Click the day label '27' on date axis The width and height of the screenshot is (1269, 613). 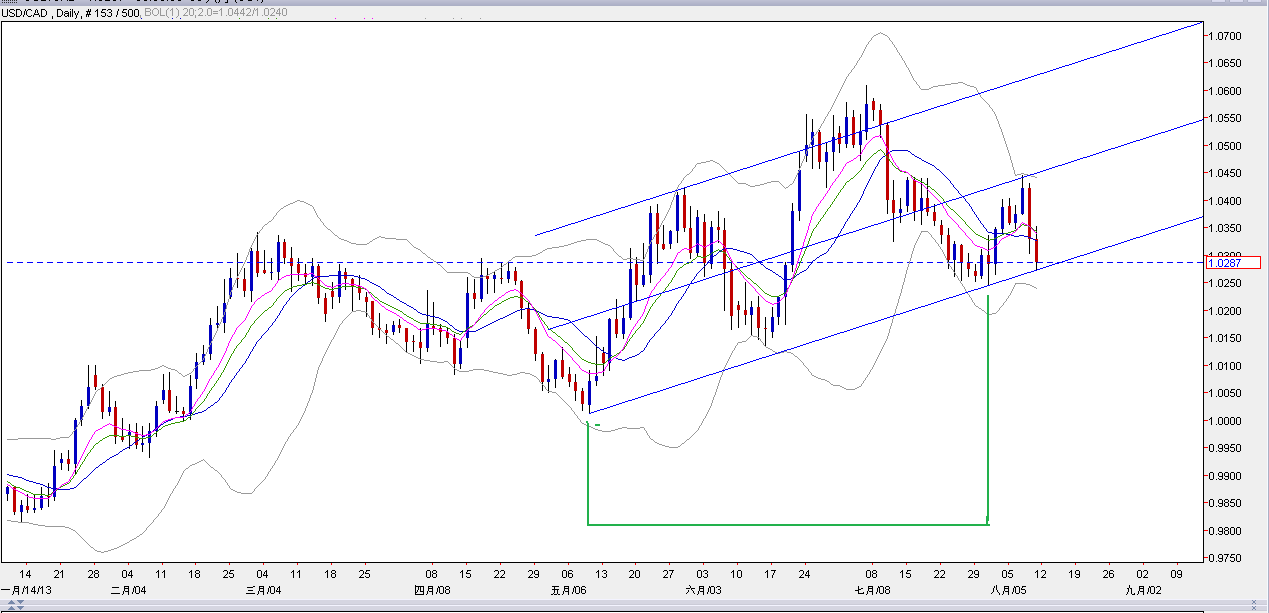coord(669,575)
